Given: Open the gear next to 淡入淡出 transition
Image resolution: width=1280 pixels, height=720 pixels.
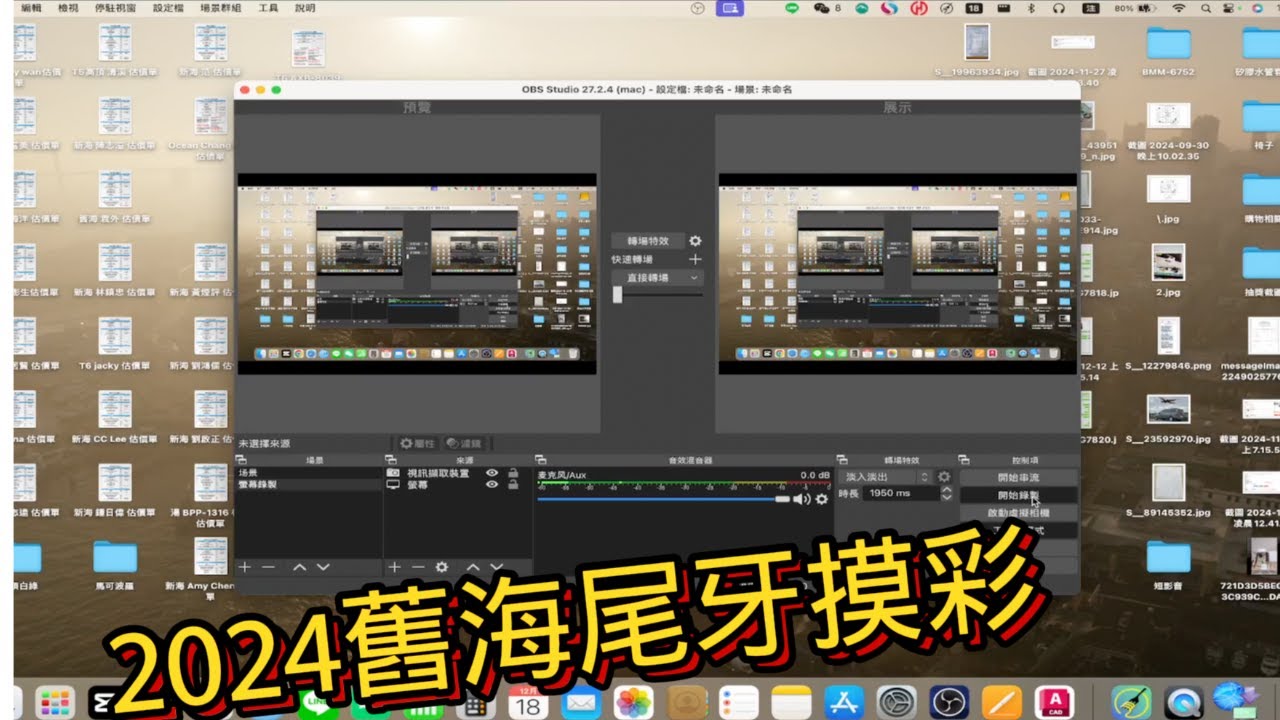Looking at the screenshot, I should coord(944,477).
